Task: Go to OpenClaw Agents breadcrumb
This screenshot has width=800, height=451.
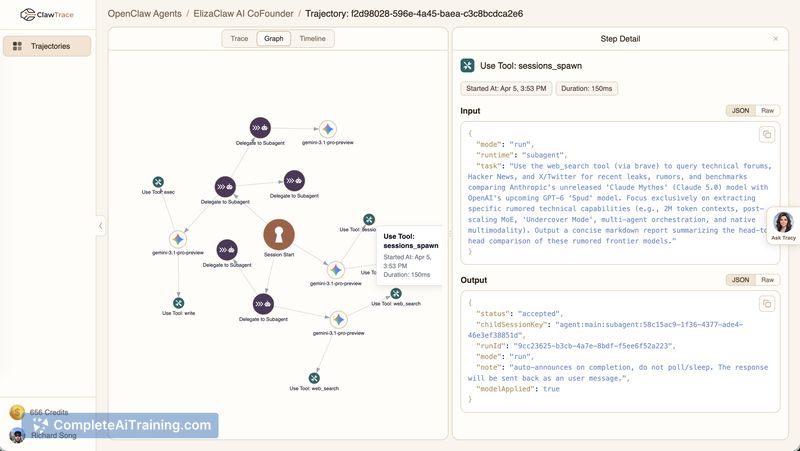Action: [x=144, y=14]
